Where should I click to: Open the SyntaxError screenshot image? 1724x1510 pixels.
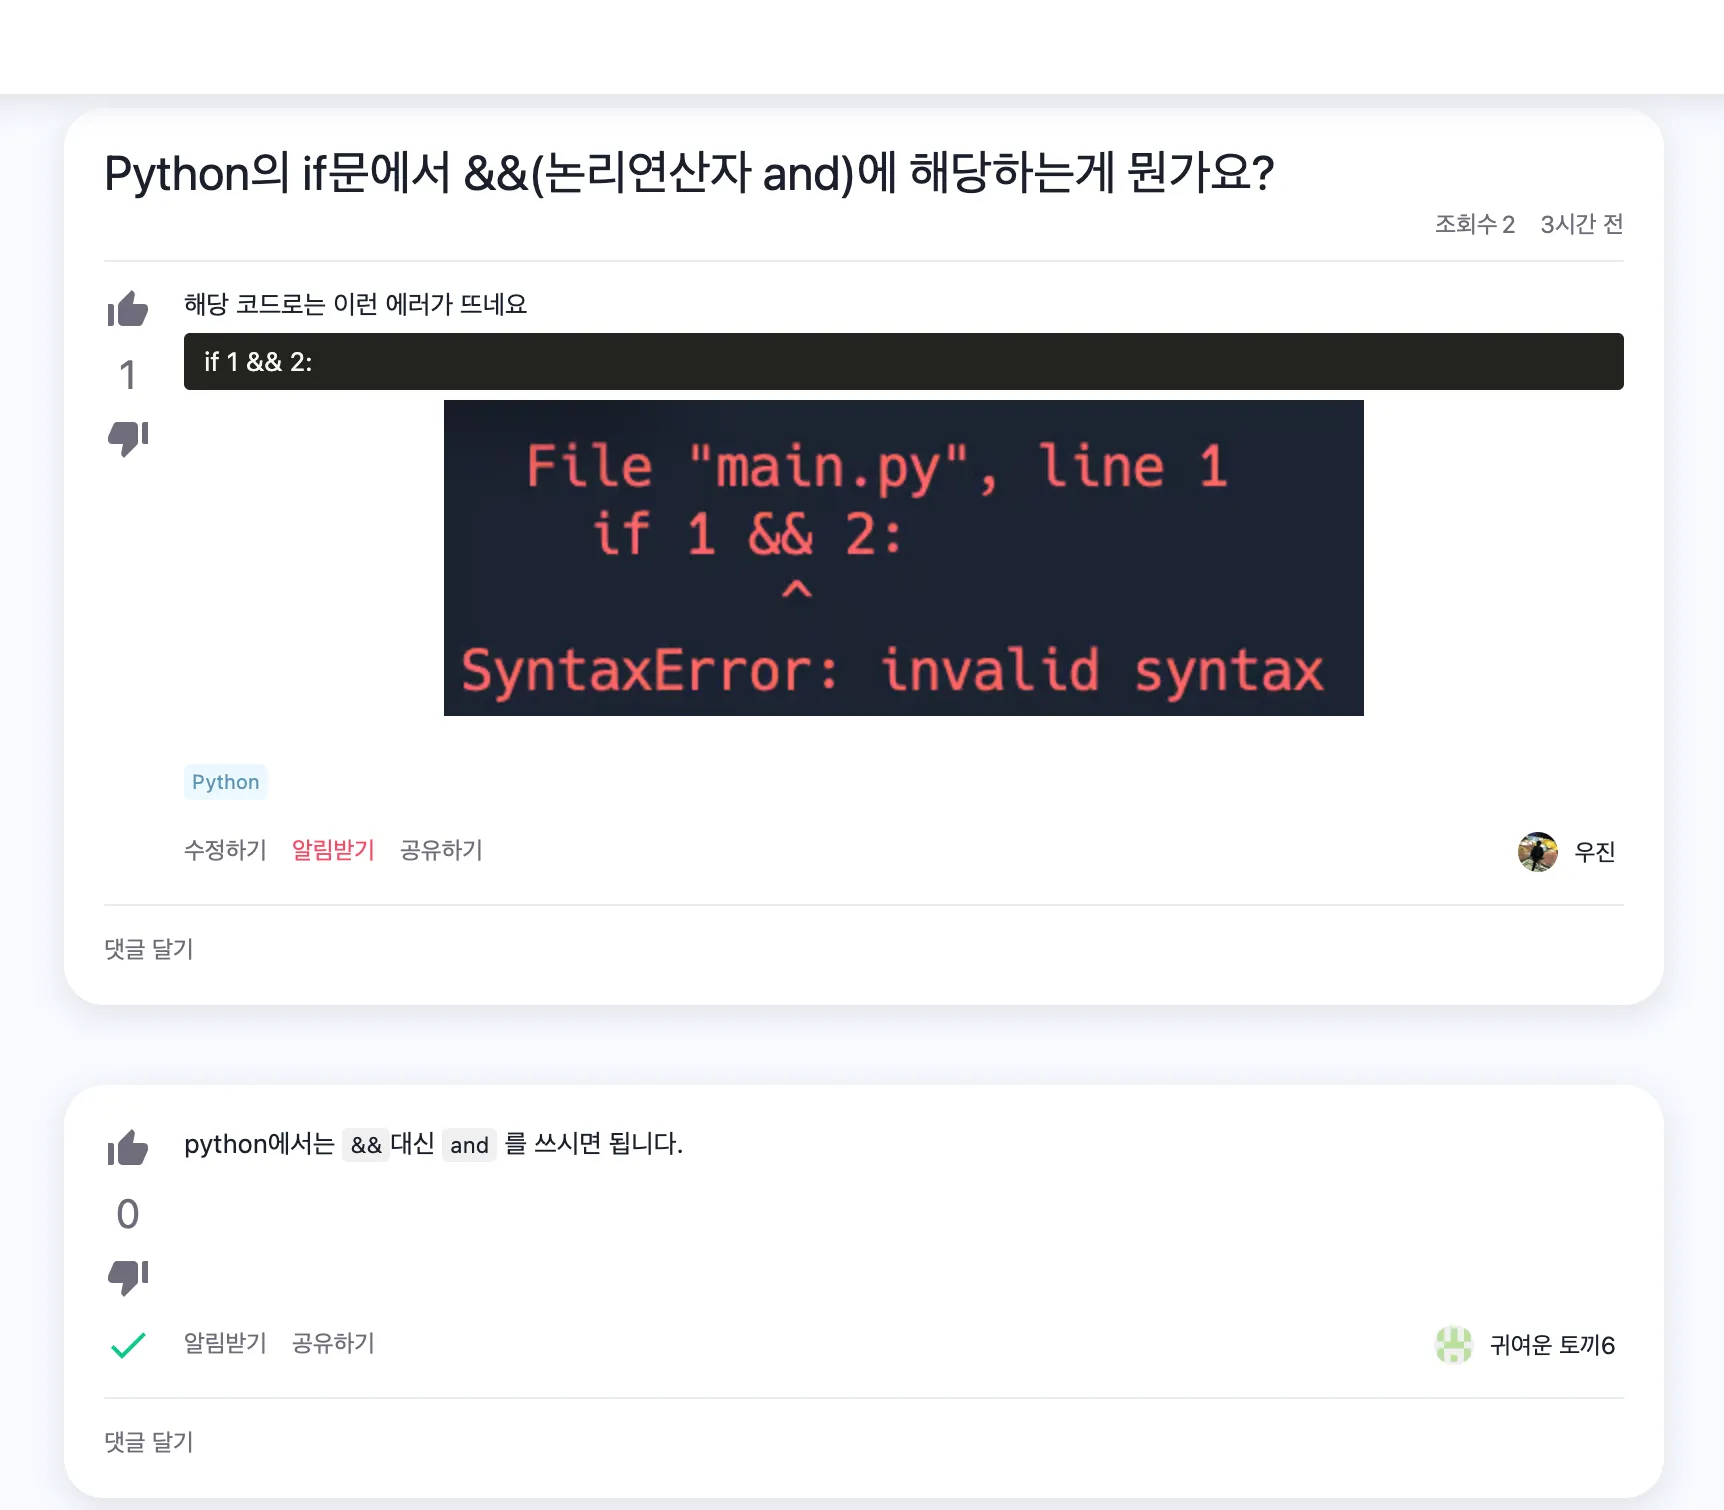902,557
